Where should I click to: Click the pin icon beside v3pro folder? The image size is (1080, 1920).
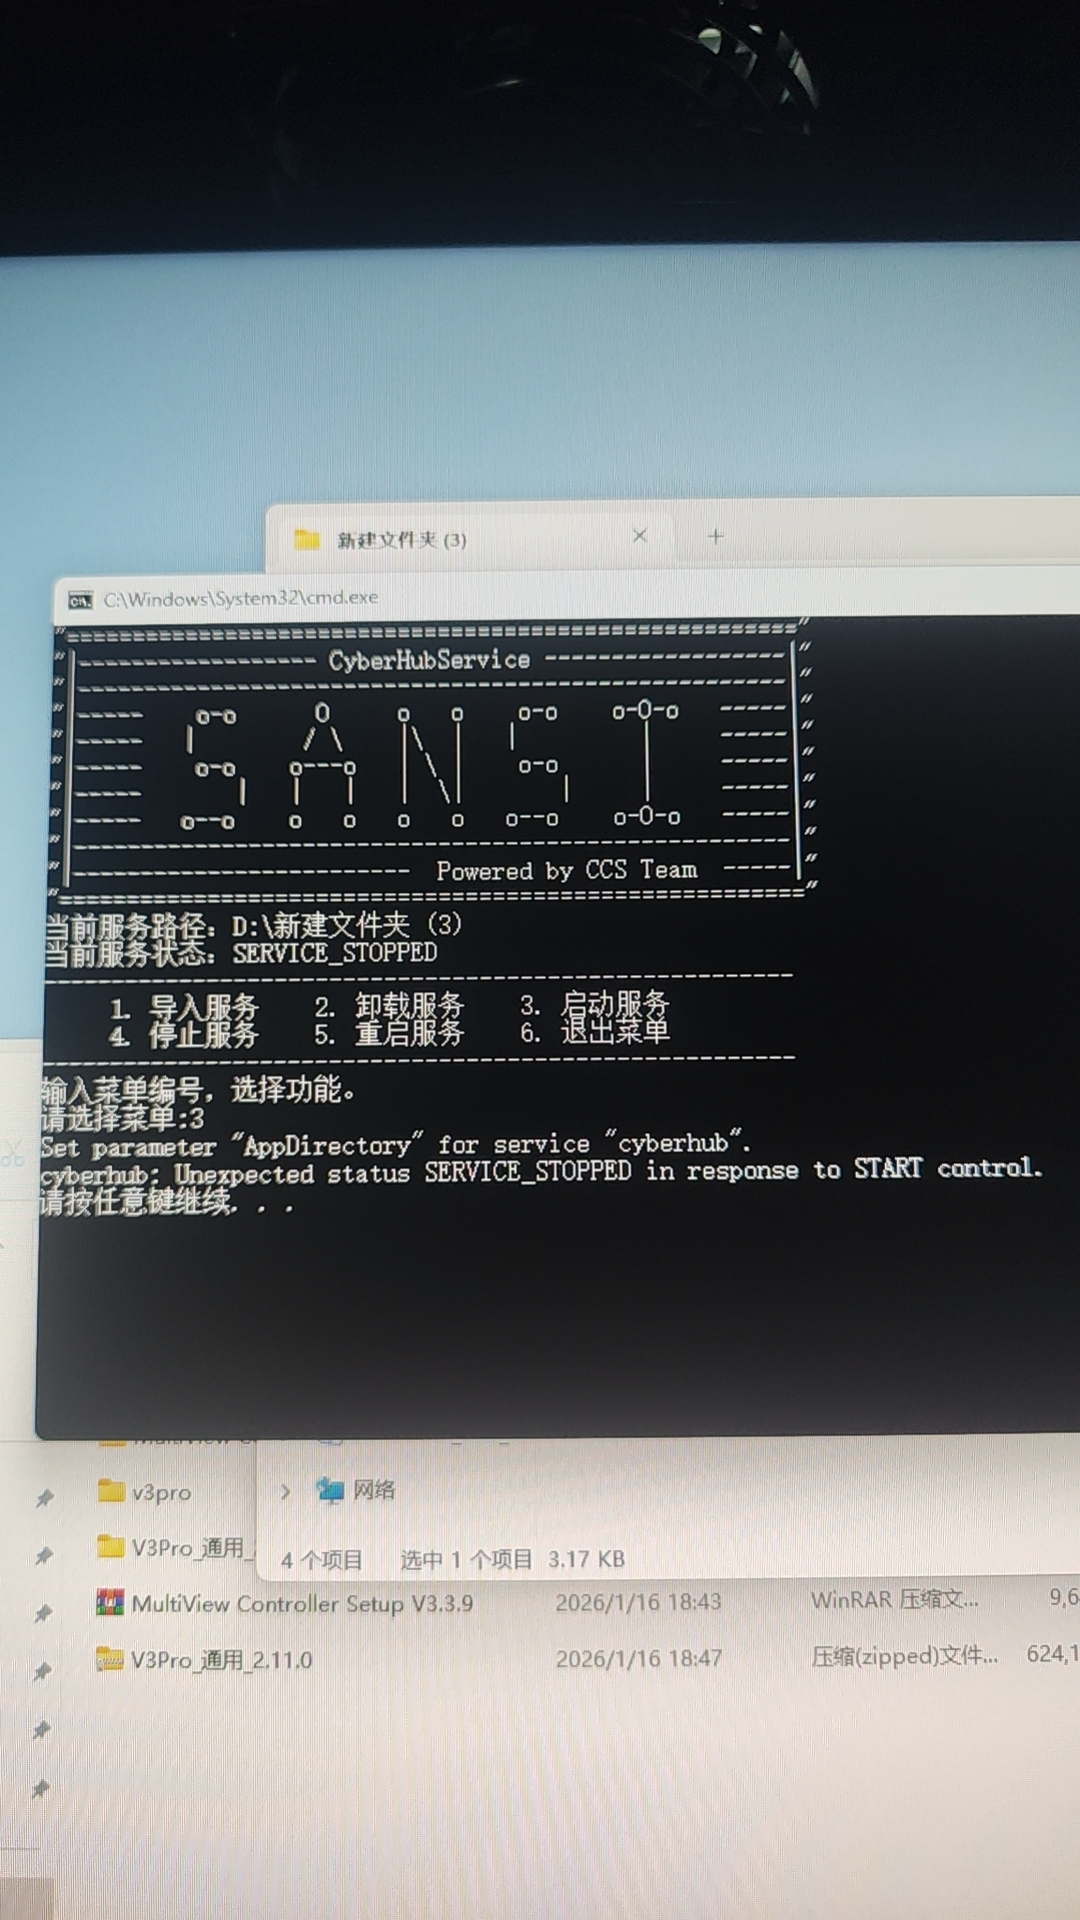point(45,1497)
